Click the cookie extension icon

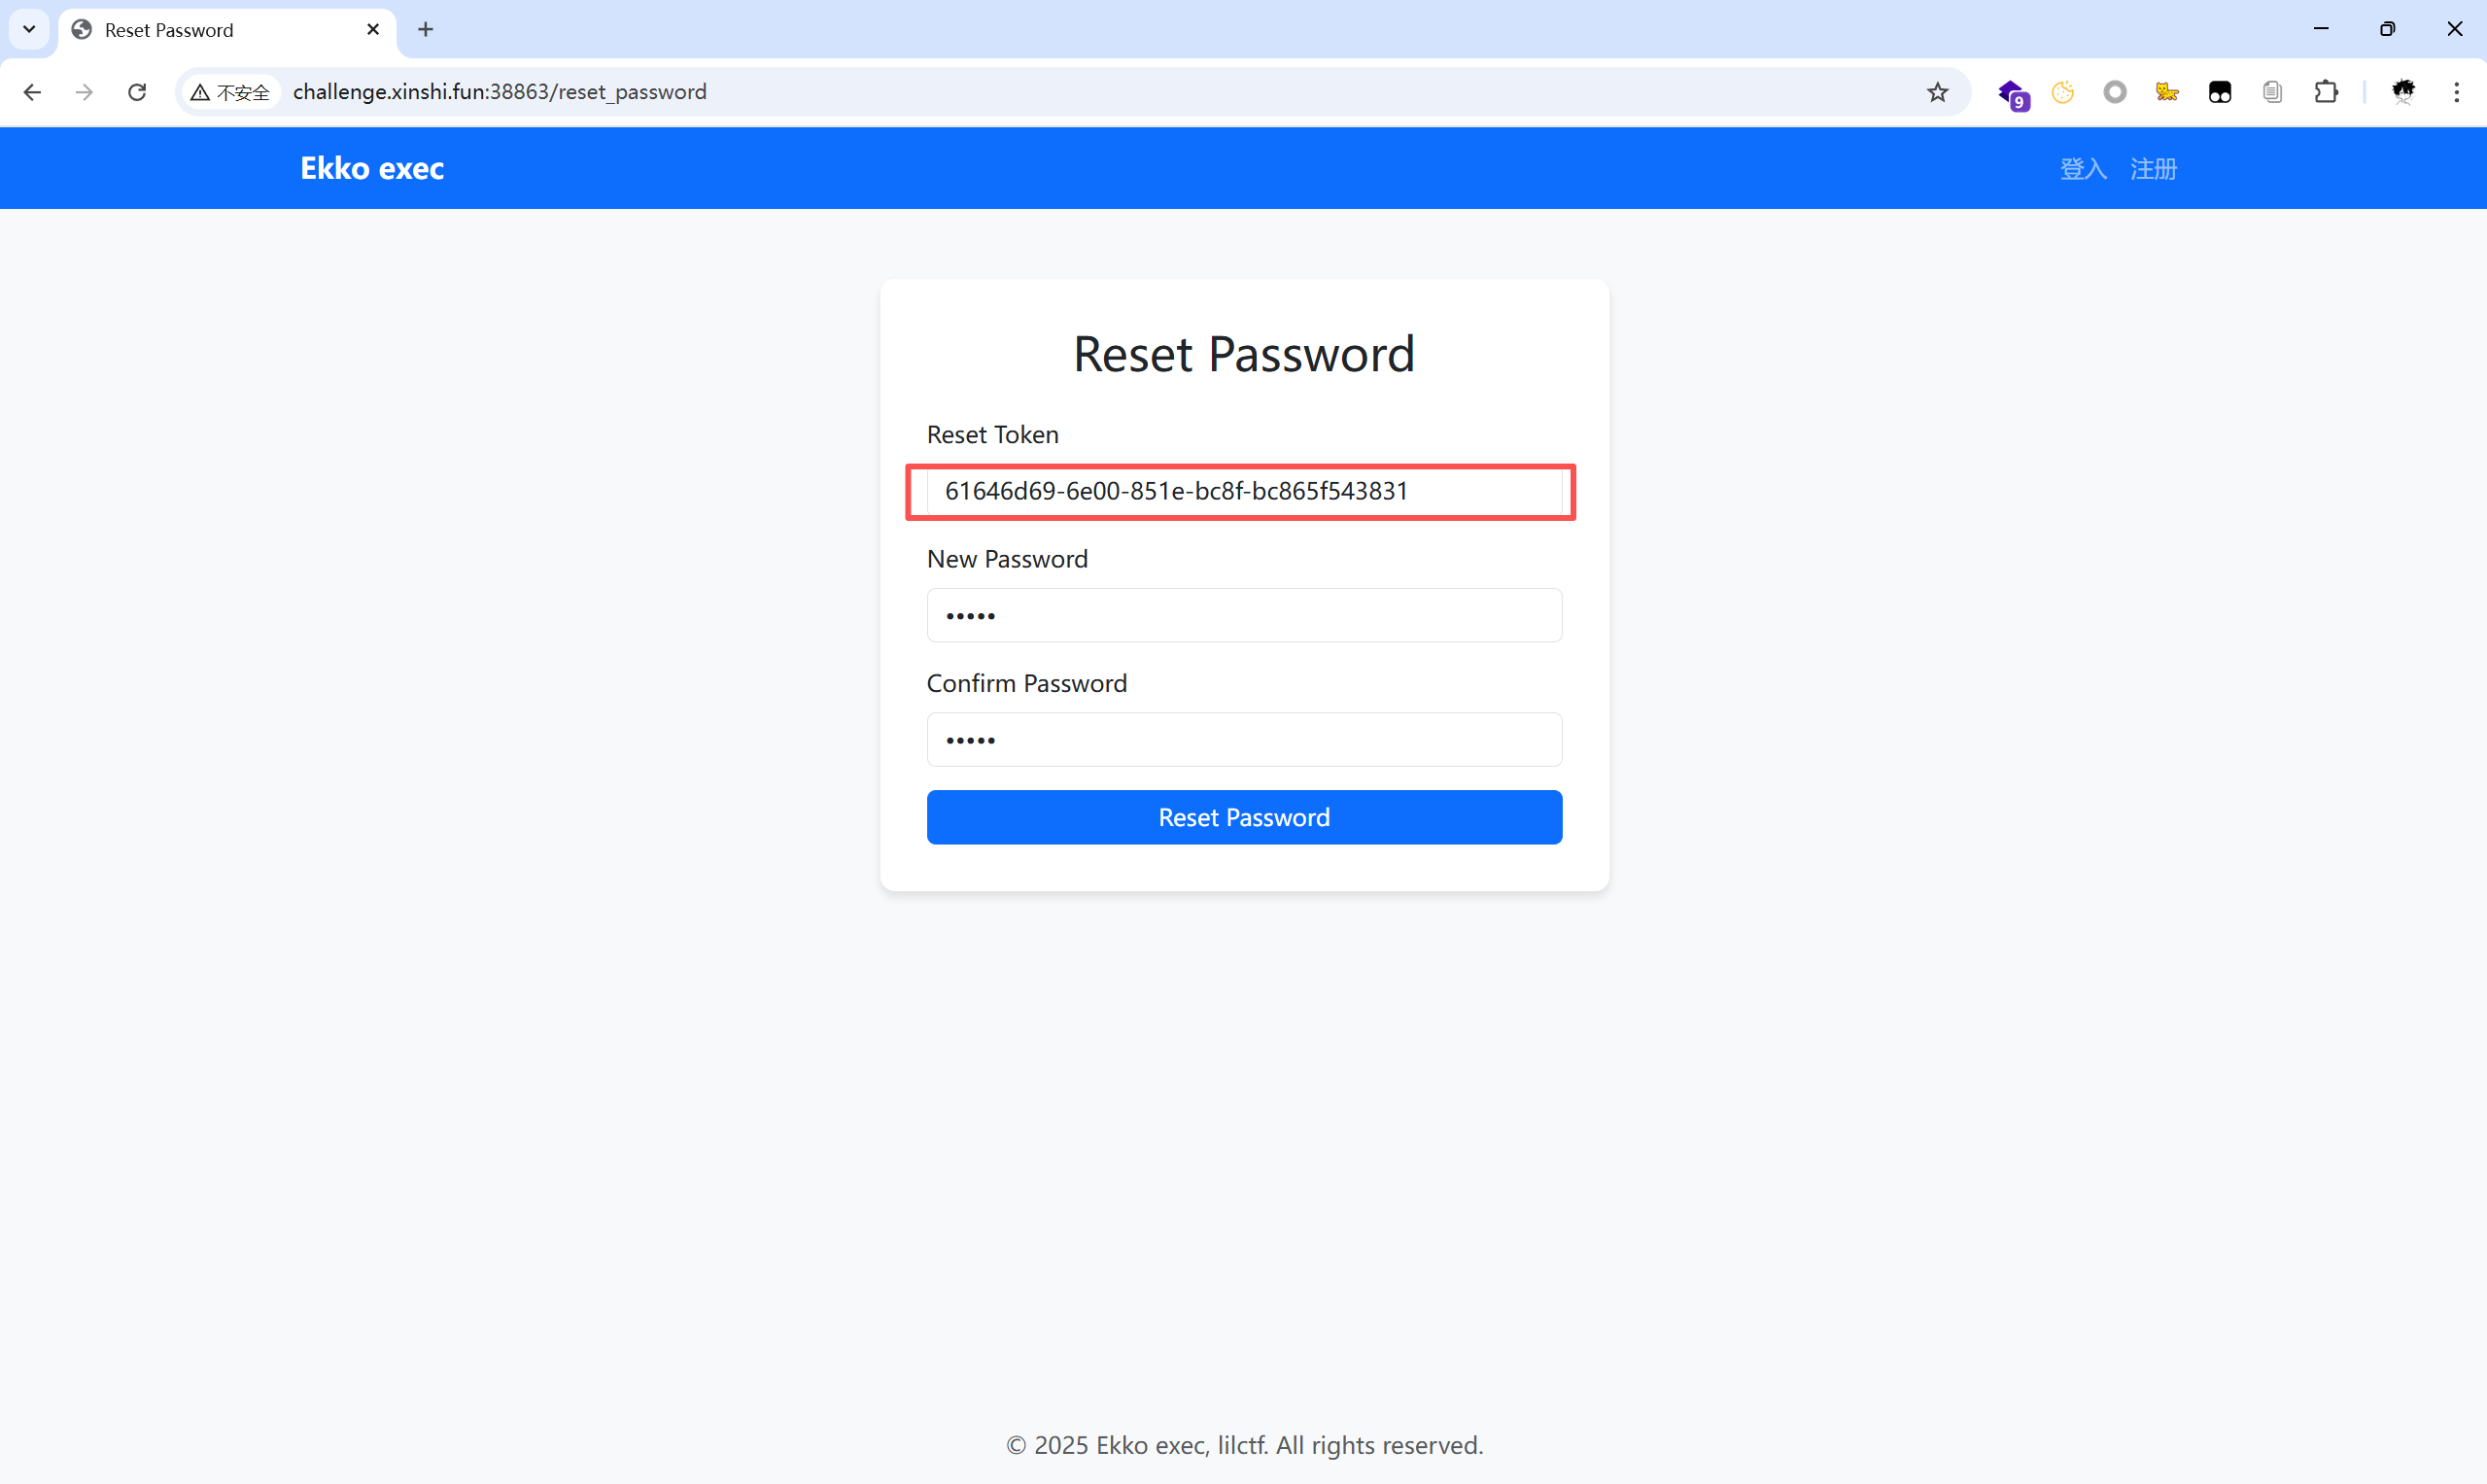coord(2062,92)
